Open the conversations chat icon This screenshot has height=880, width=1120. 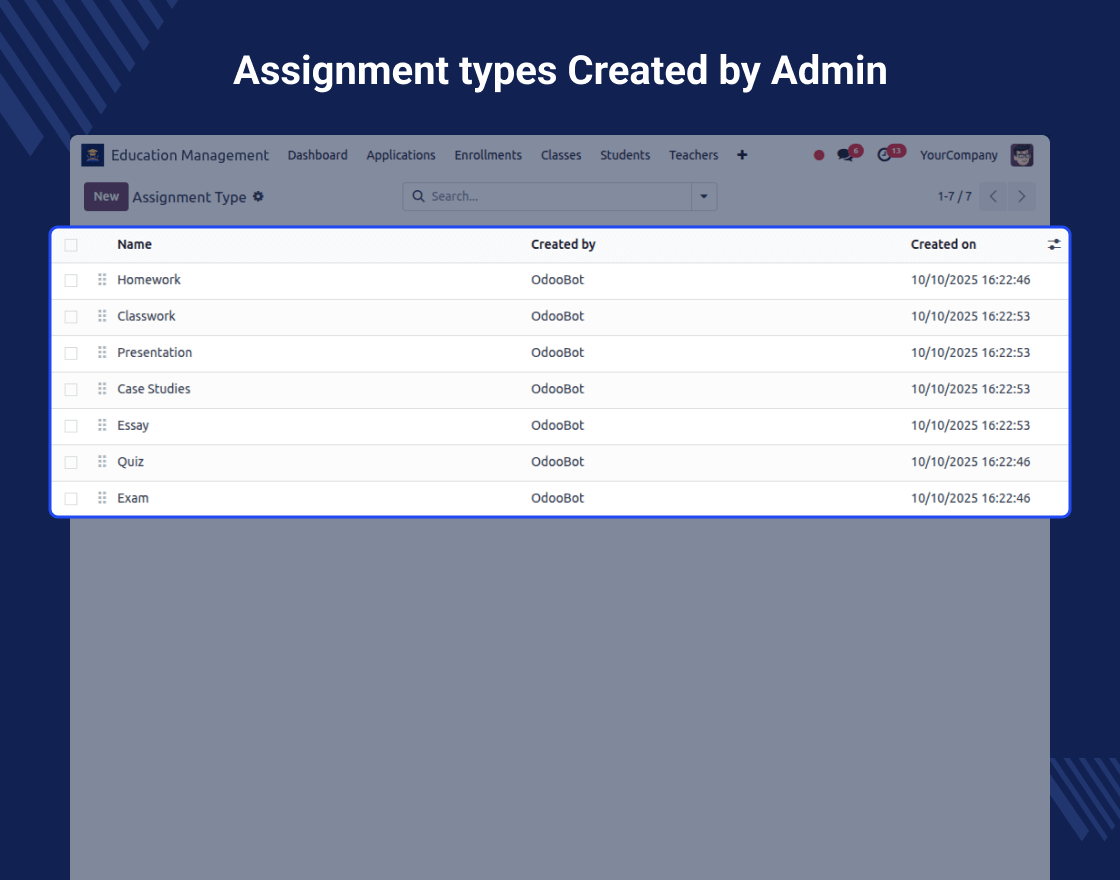point(846,155)
